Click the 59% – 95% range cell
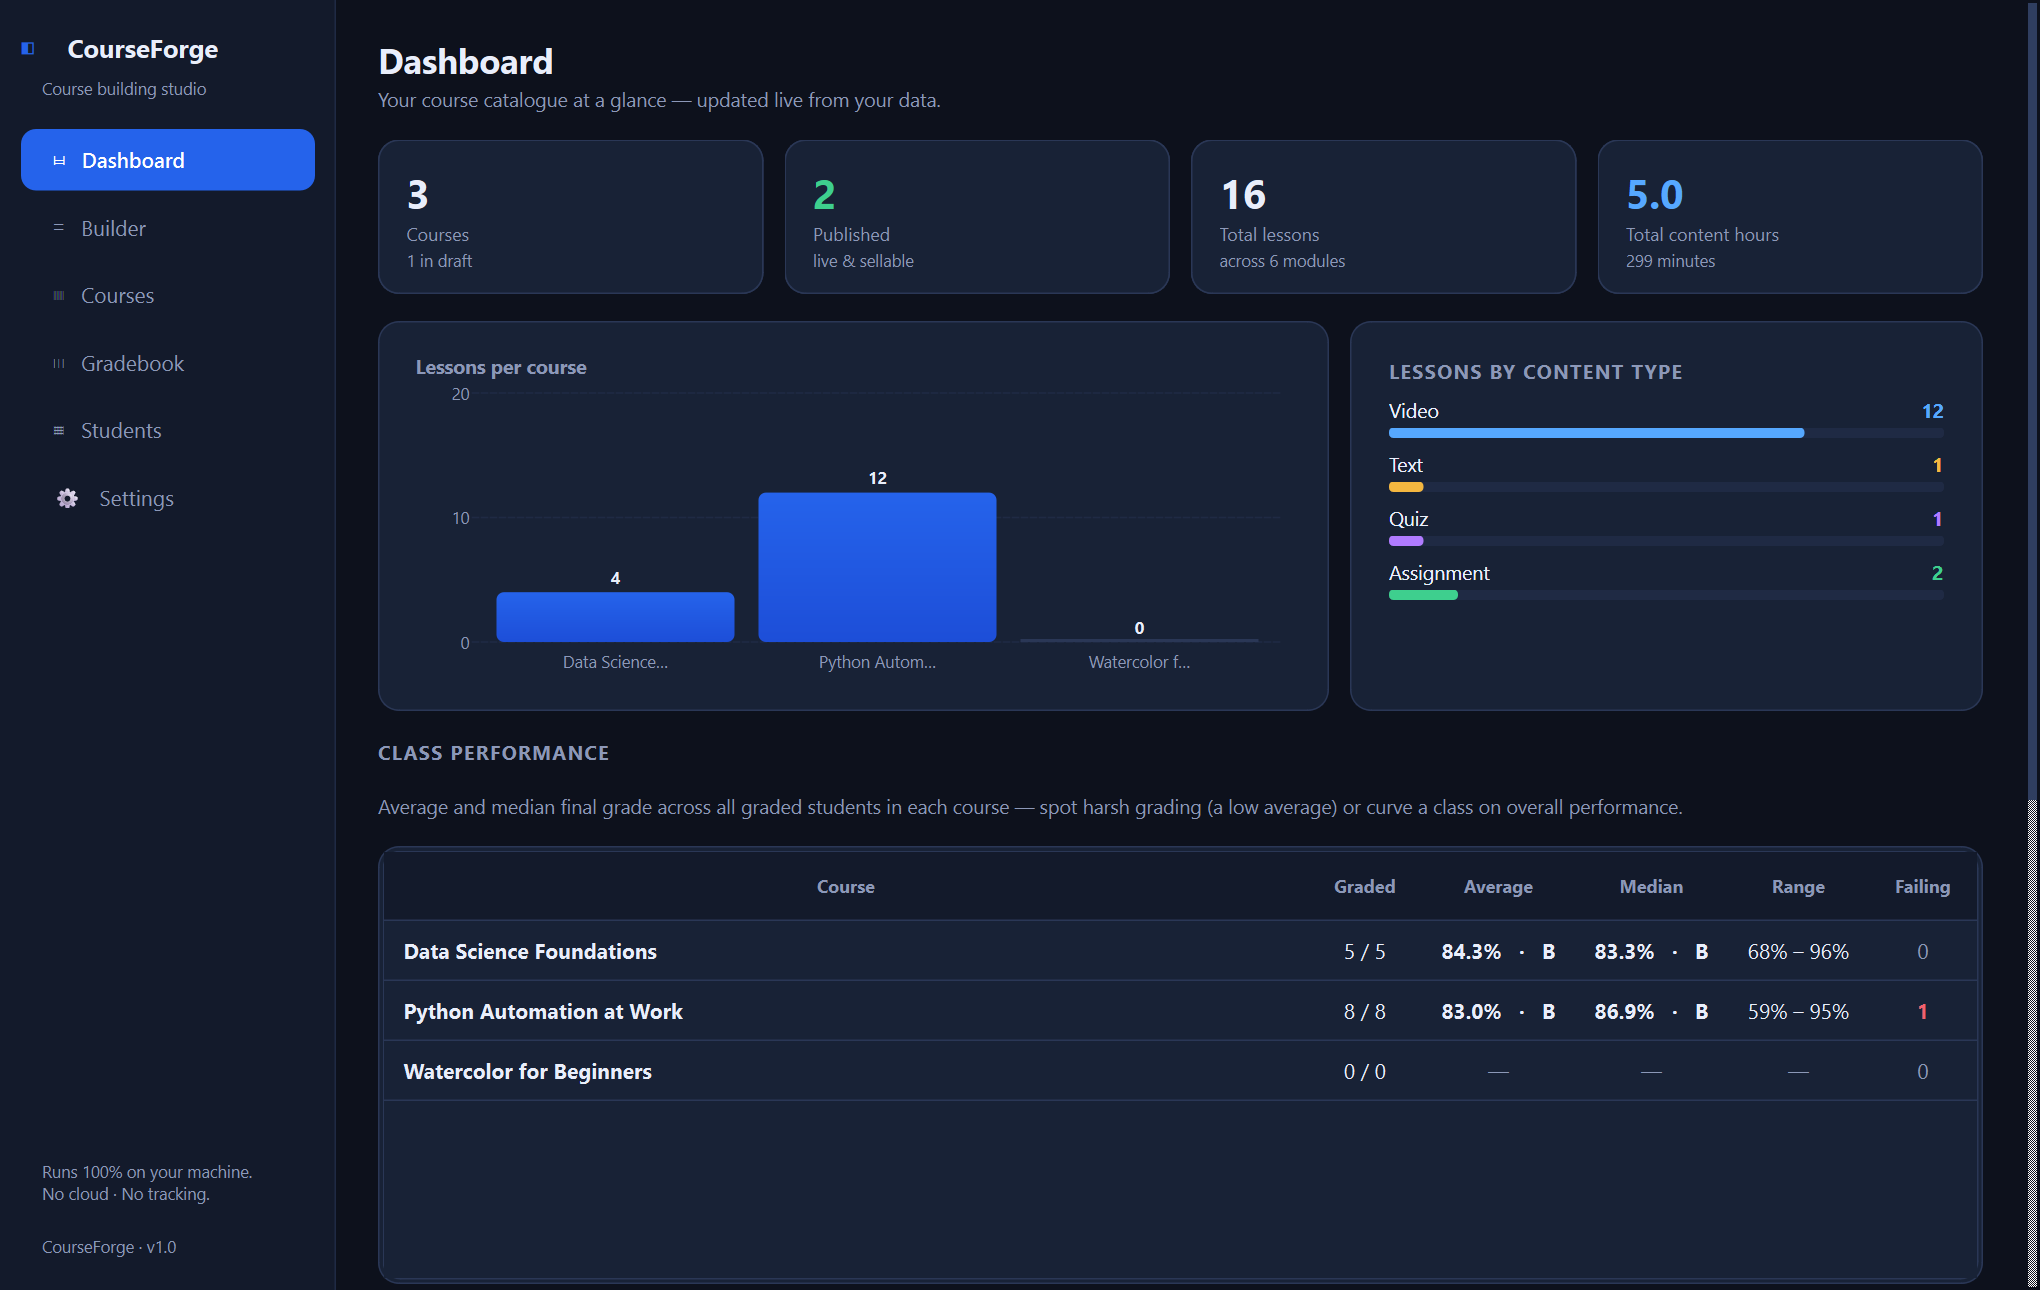 [1798, 1012]
